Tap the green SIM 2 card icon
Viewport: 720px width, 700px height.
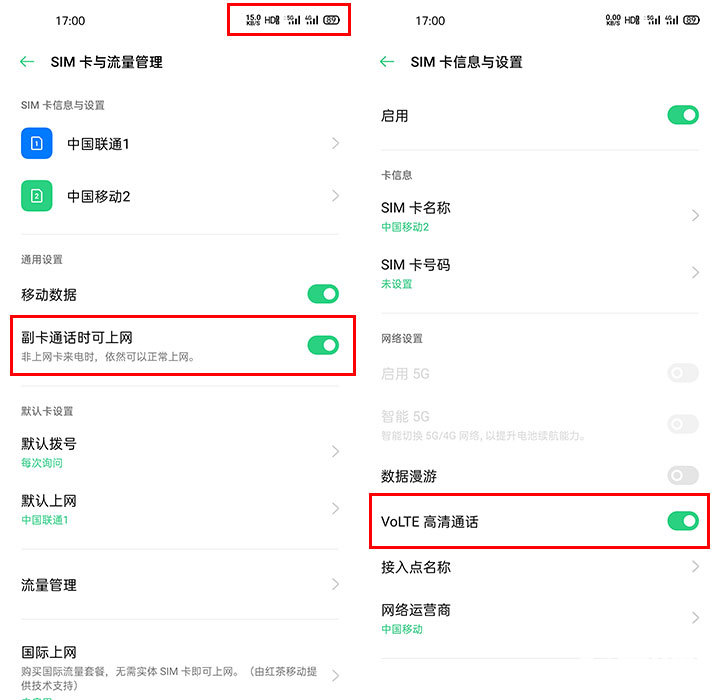(x=37, y=196)
